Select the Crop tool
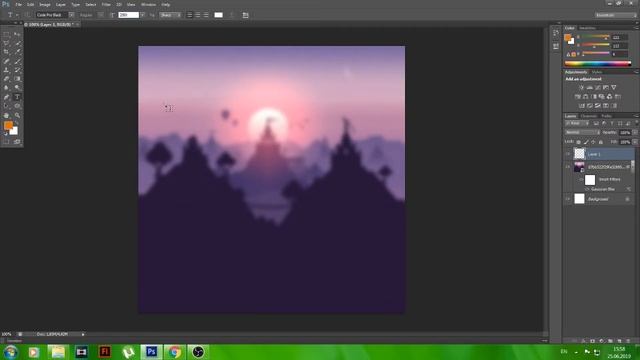 tap(6, 52)
